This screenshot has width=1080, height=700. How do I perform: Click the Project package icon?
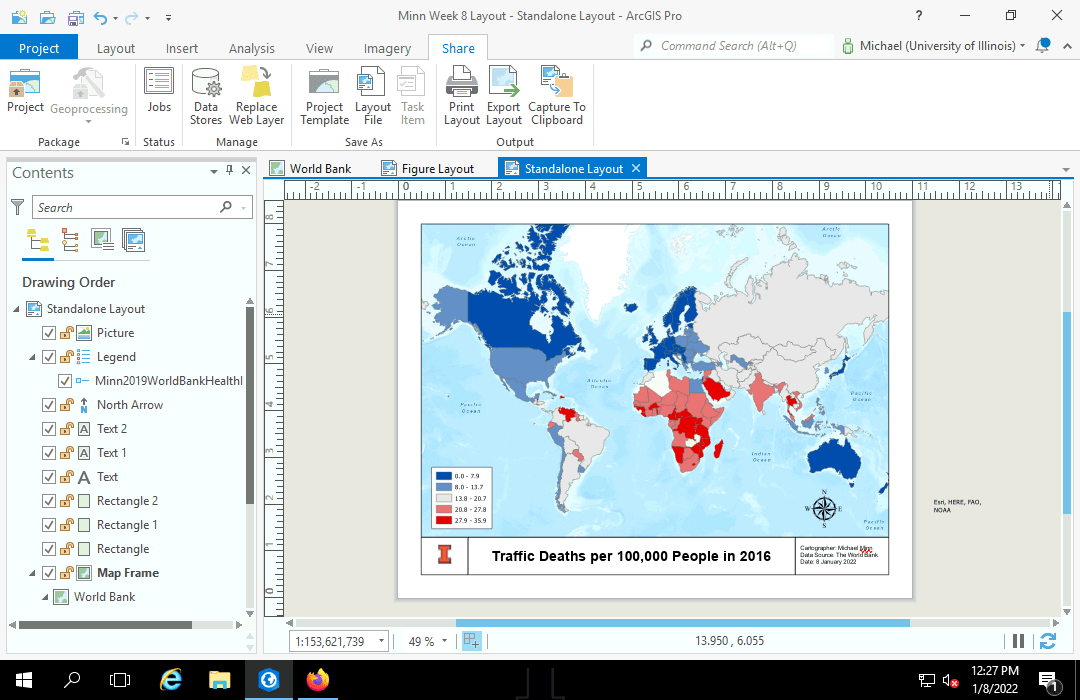25,90
